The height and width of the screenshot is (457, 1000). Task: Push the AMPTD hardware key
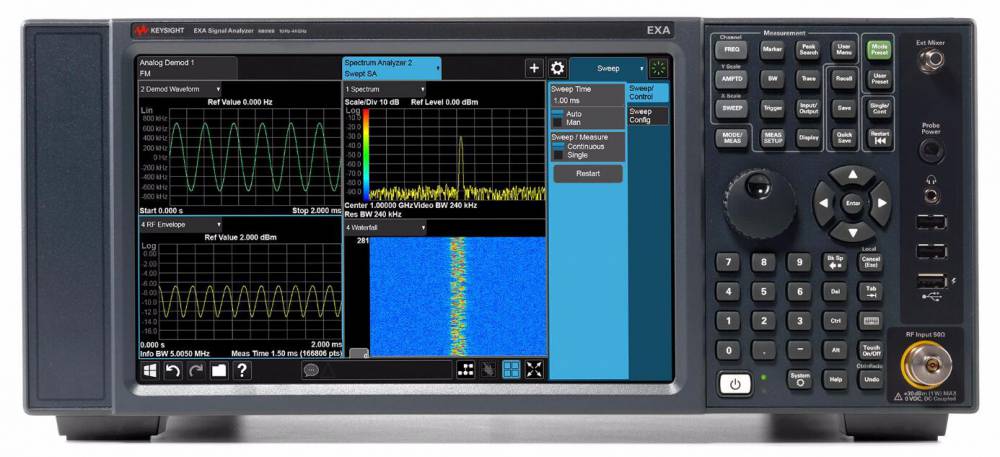pyautogui.click(x=731, y=79)
